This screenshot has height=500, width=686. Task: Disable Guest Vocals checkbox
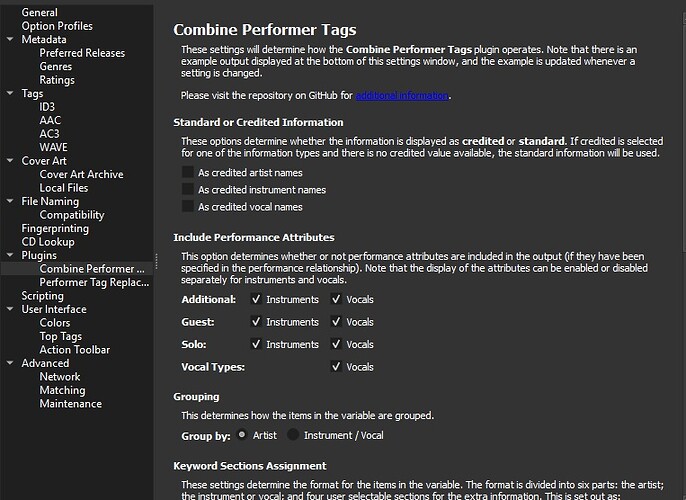point(336,322)
